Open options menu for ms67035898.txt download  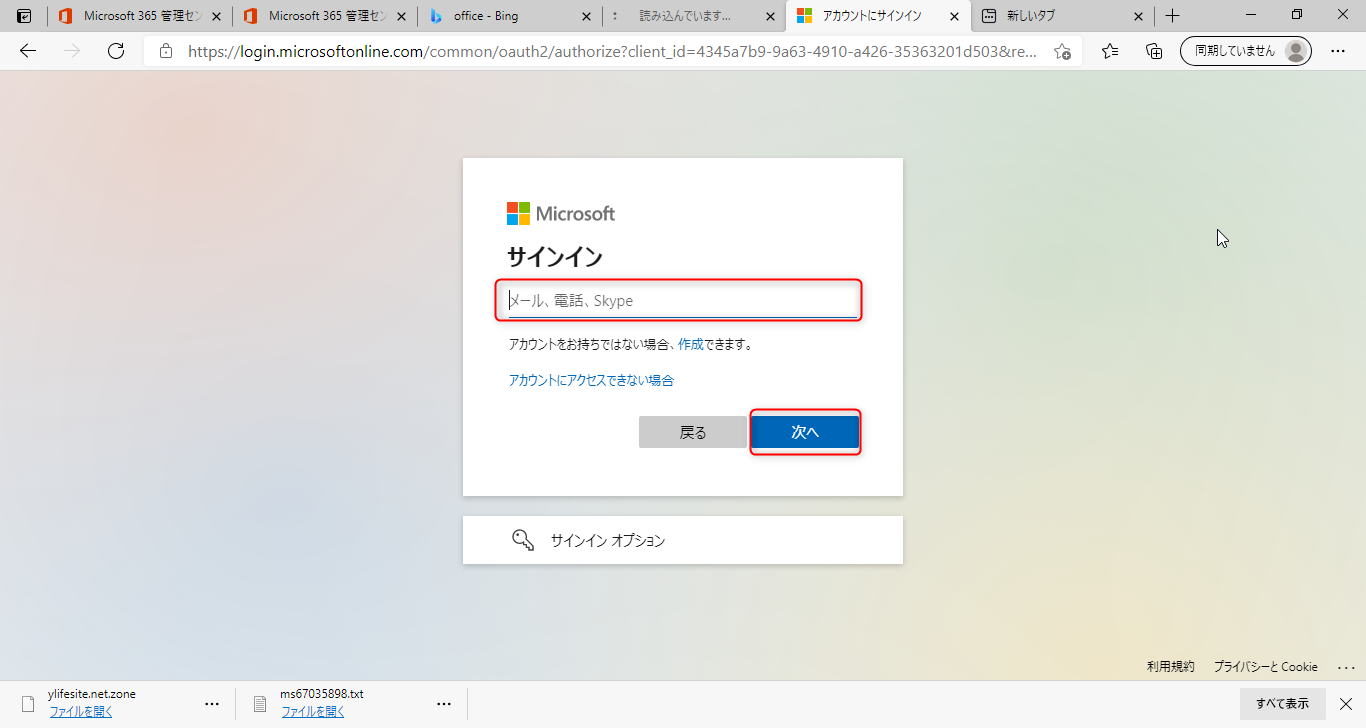pyautogui.click(x=444, y=703)
